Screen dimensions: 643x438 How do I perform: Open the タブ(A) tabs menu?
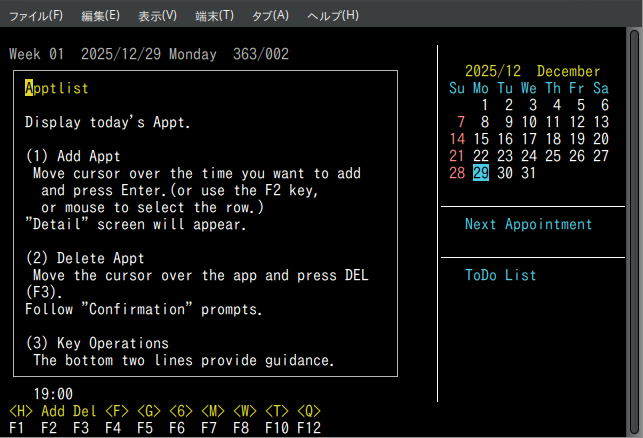coord(270,15)
